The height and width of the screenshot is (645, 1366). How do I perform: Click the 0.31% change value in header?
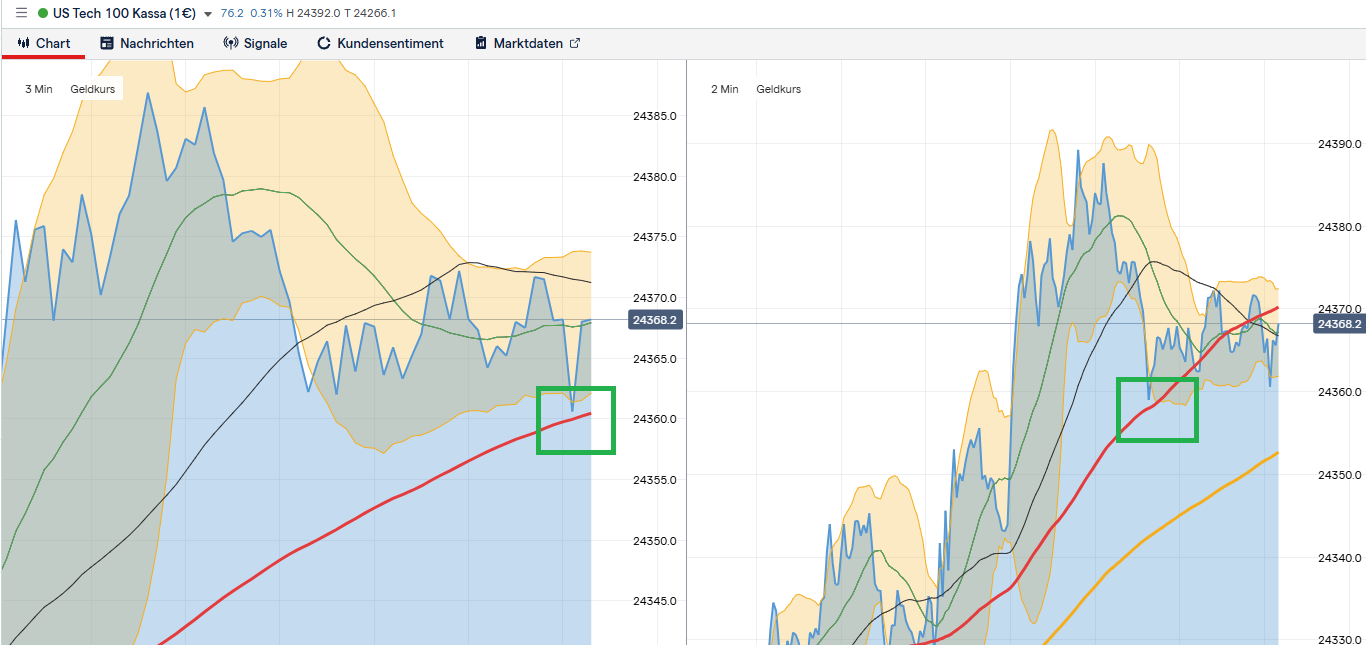point(265,13)
